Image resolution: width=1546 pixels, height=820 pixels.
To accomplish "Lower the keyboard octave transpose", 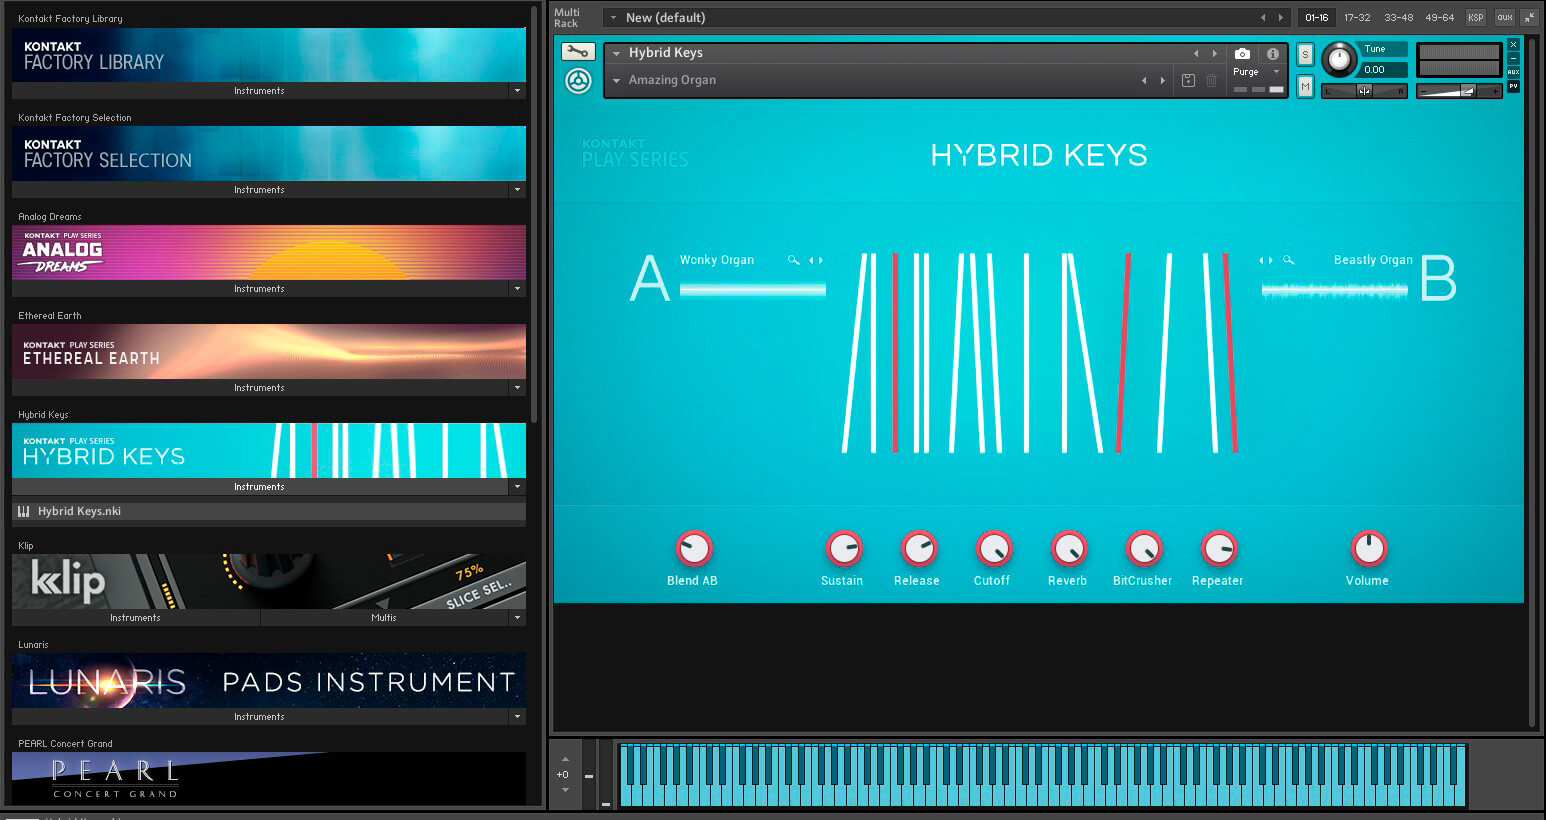I will click(565, 790).
